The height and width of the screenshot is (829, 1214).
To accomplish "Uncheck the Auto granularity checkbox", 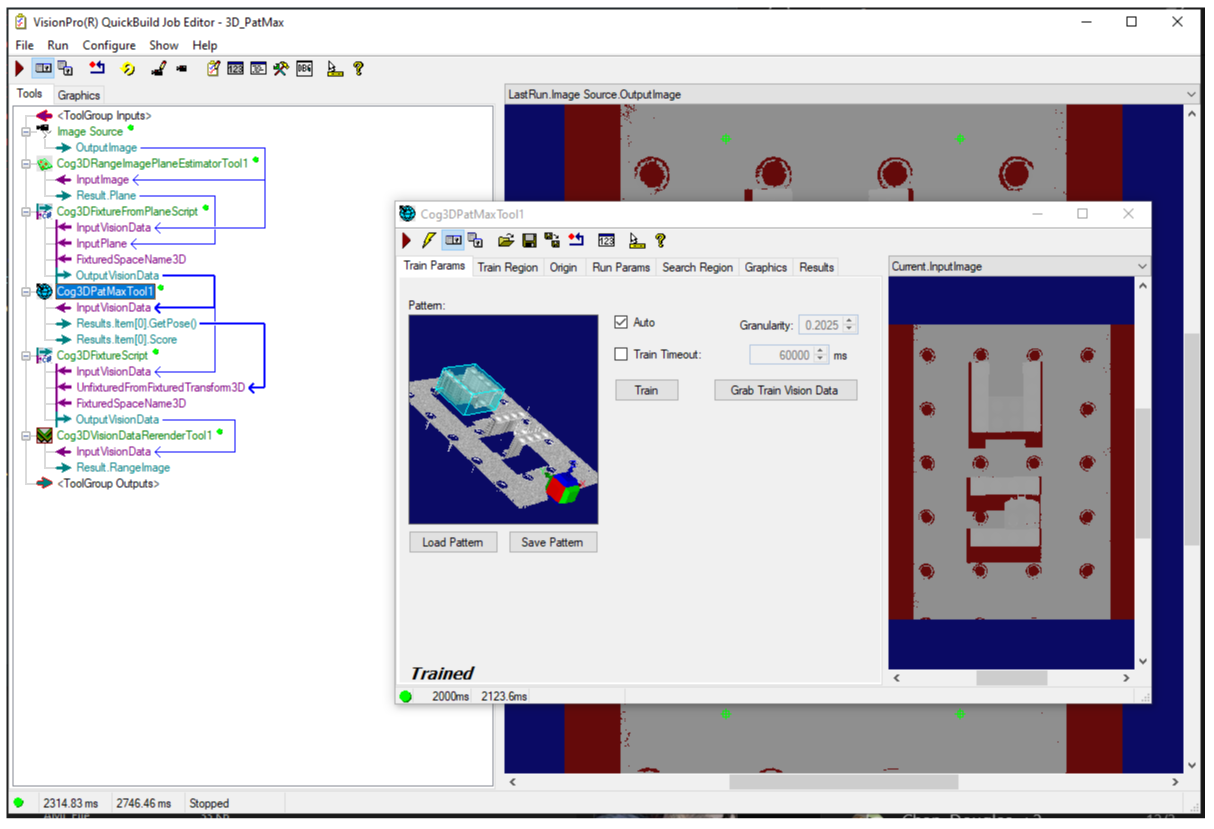I will (x=621, y=323).
